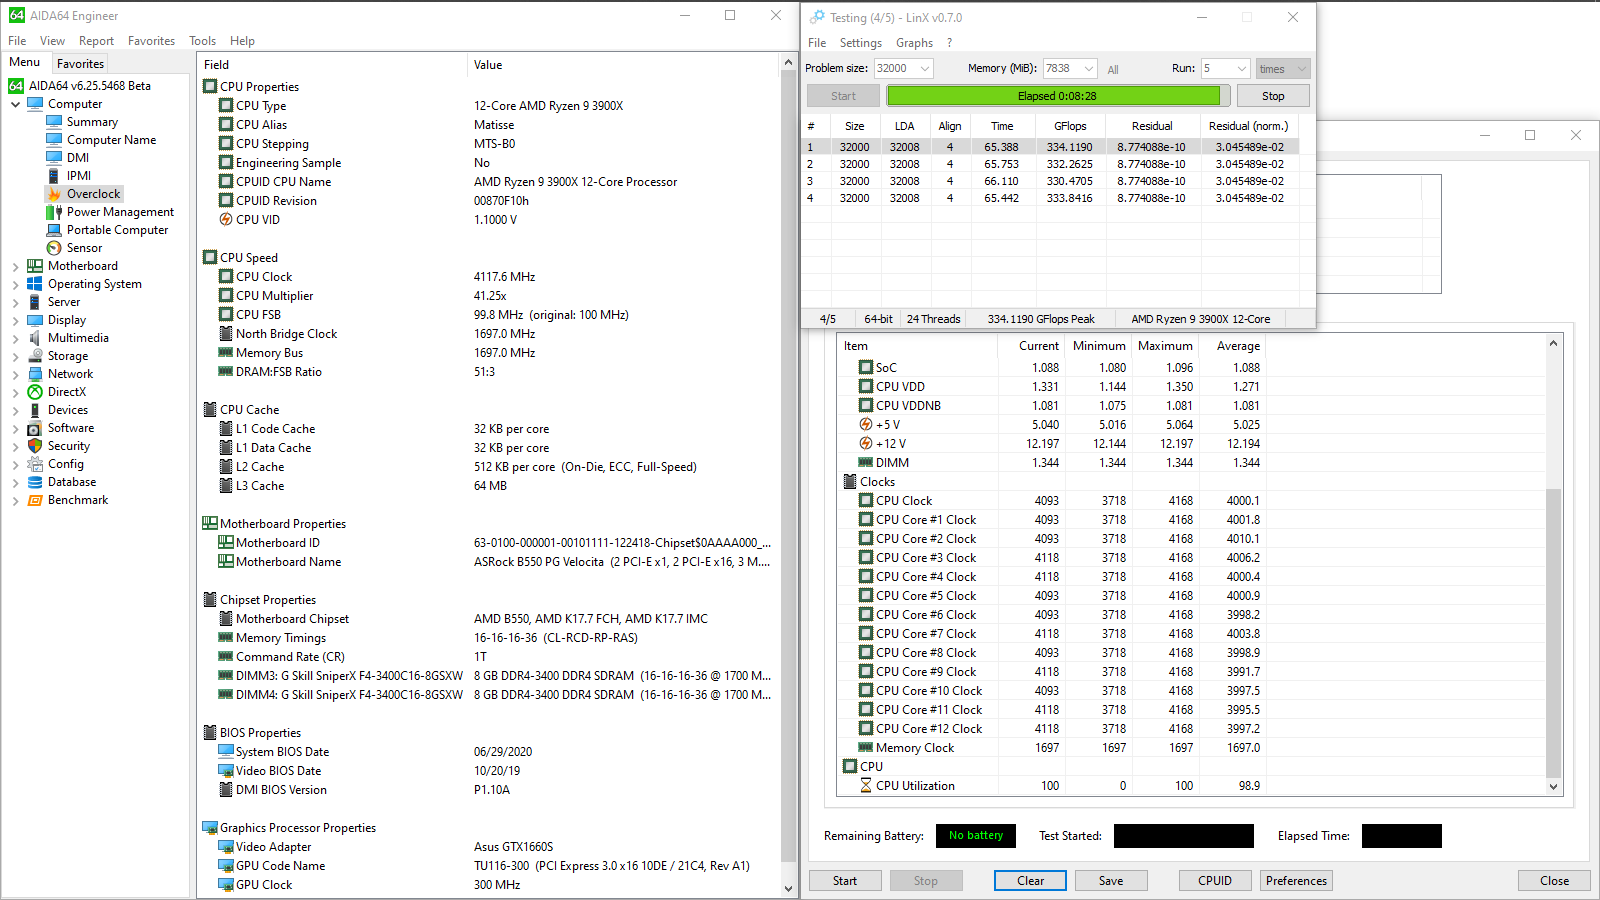Screen dimensions: 1600x900
Task: Open the LinX Graphs menu
Action: pyautogui.click(x=914, y=43)
